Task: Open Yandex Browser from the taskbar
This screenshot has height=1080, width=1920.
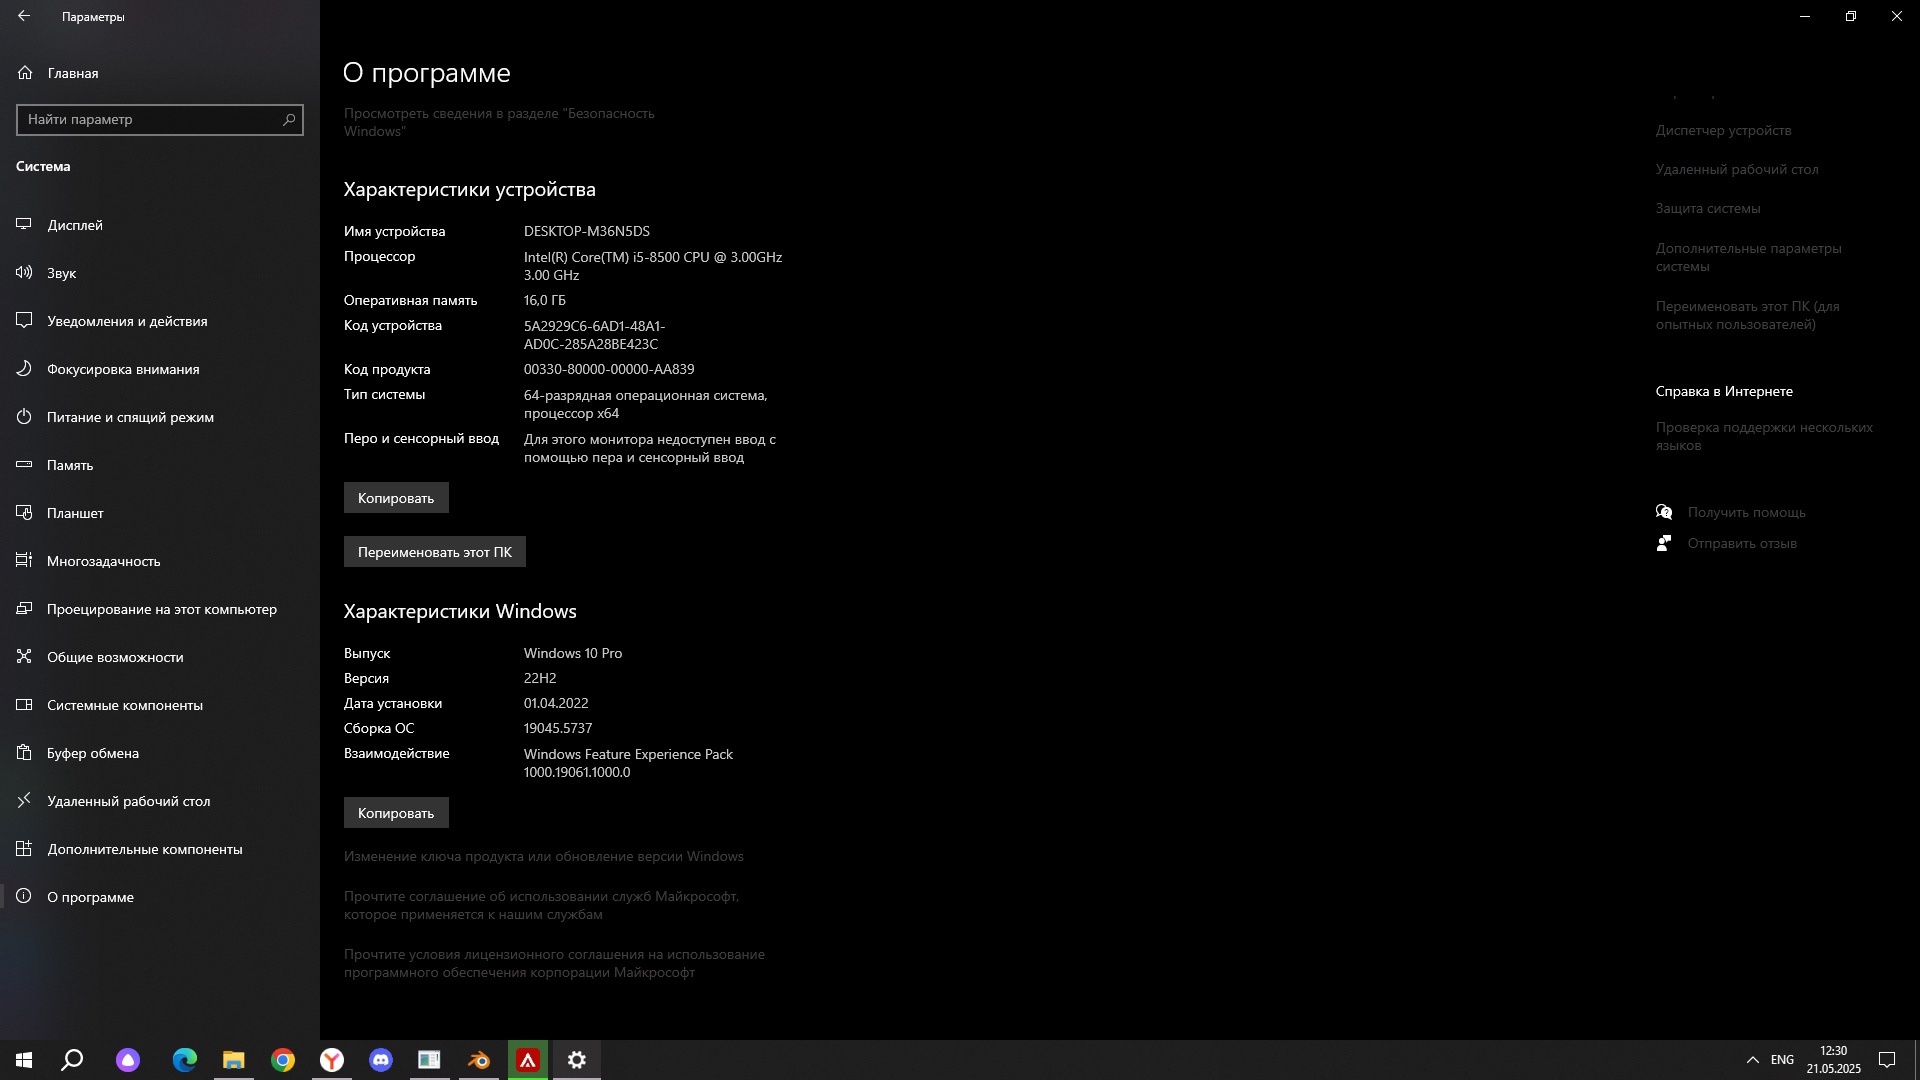Action: tap(332, 1060)
